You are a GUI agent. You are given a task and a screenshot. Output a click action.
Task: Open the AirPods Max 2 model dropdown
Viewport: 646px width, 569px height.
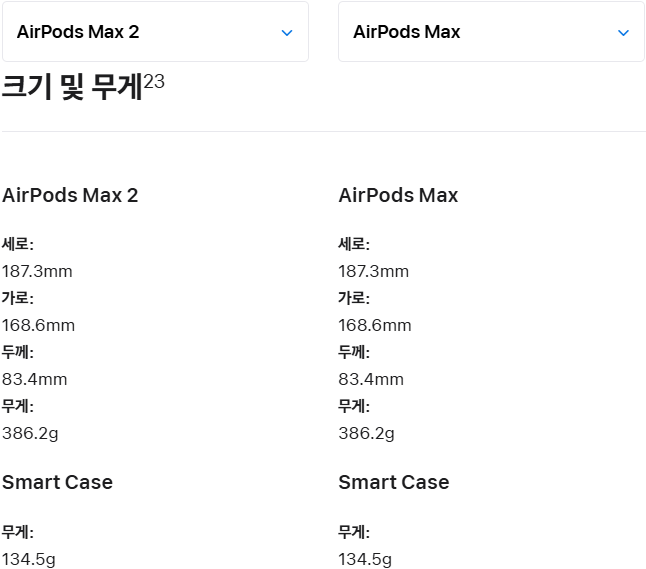[154, 32]
